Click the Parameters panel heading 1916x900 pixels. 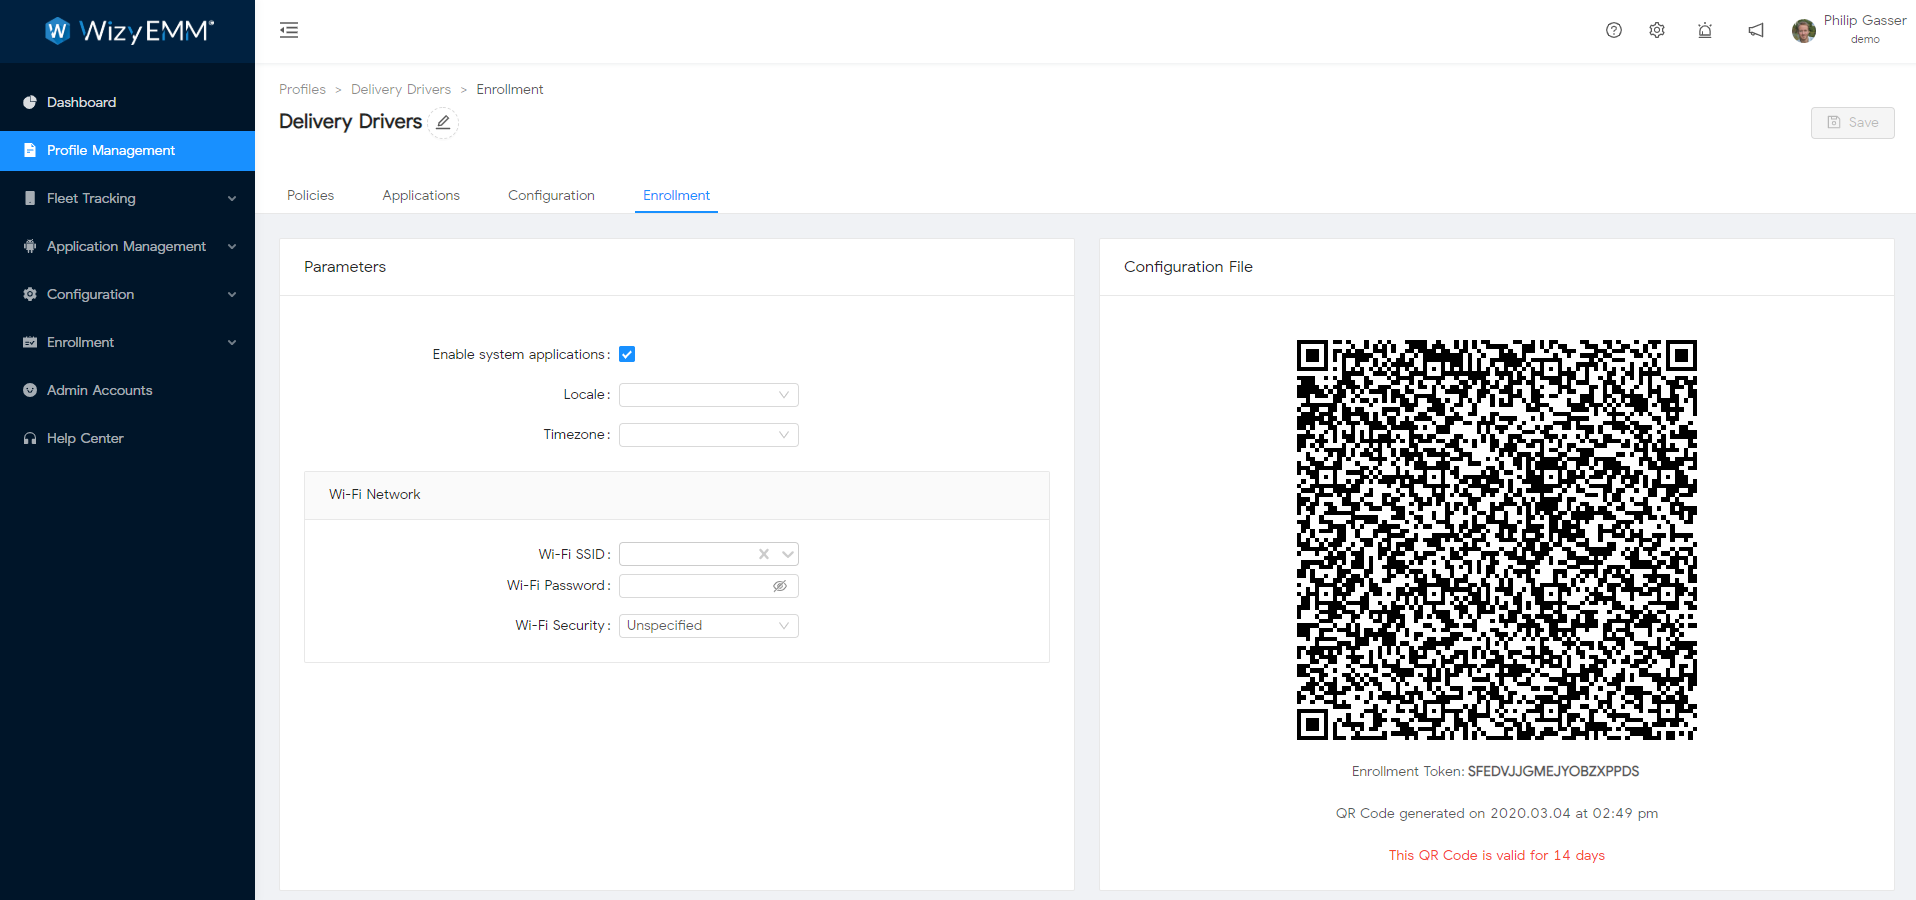[345, 267]
